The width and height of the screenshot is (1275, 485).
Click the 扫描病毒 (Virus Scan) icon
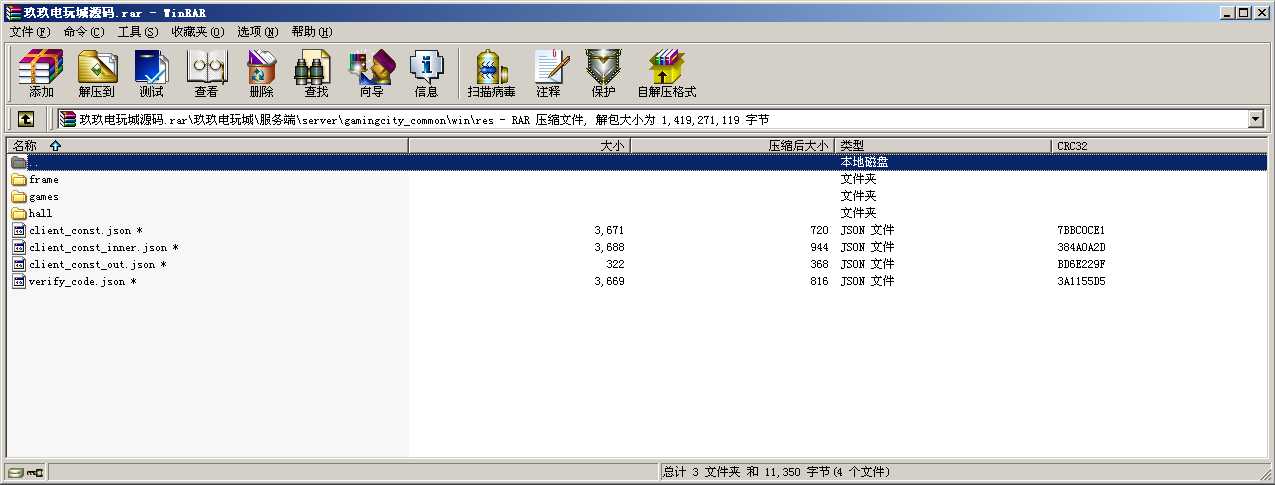(491, 74)
